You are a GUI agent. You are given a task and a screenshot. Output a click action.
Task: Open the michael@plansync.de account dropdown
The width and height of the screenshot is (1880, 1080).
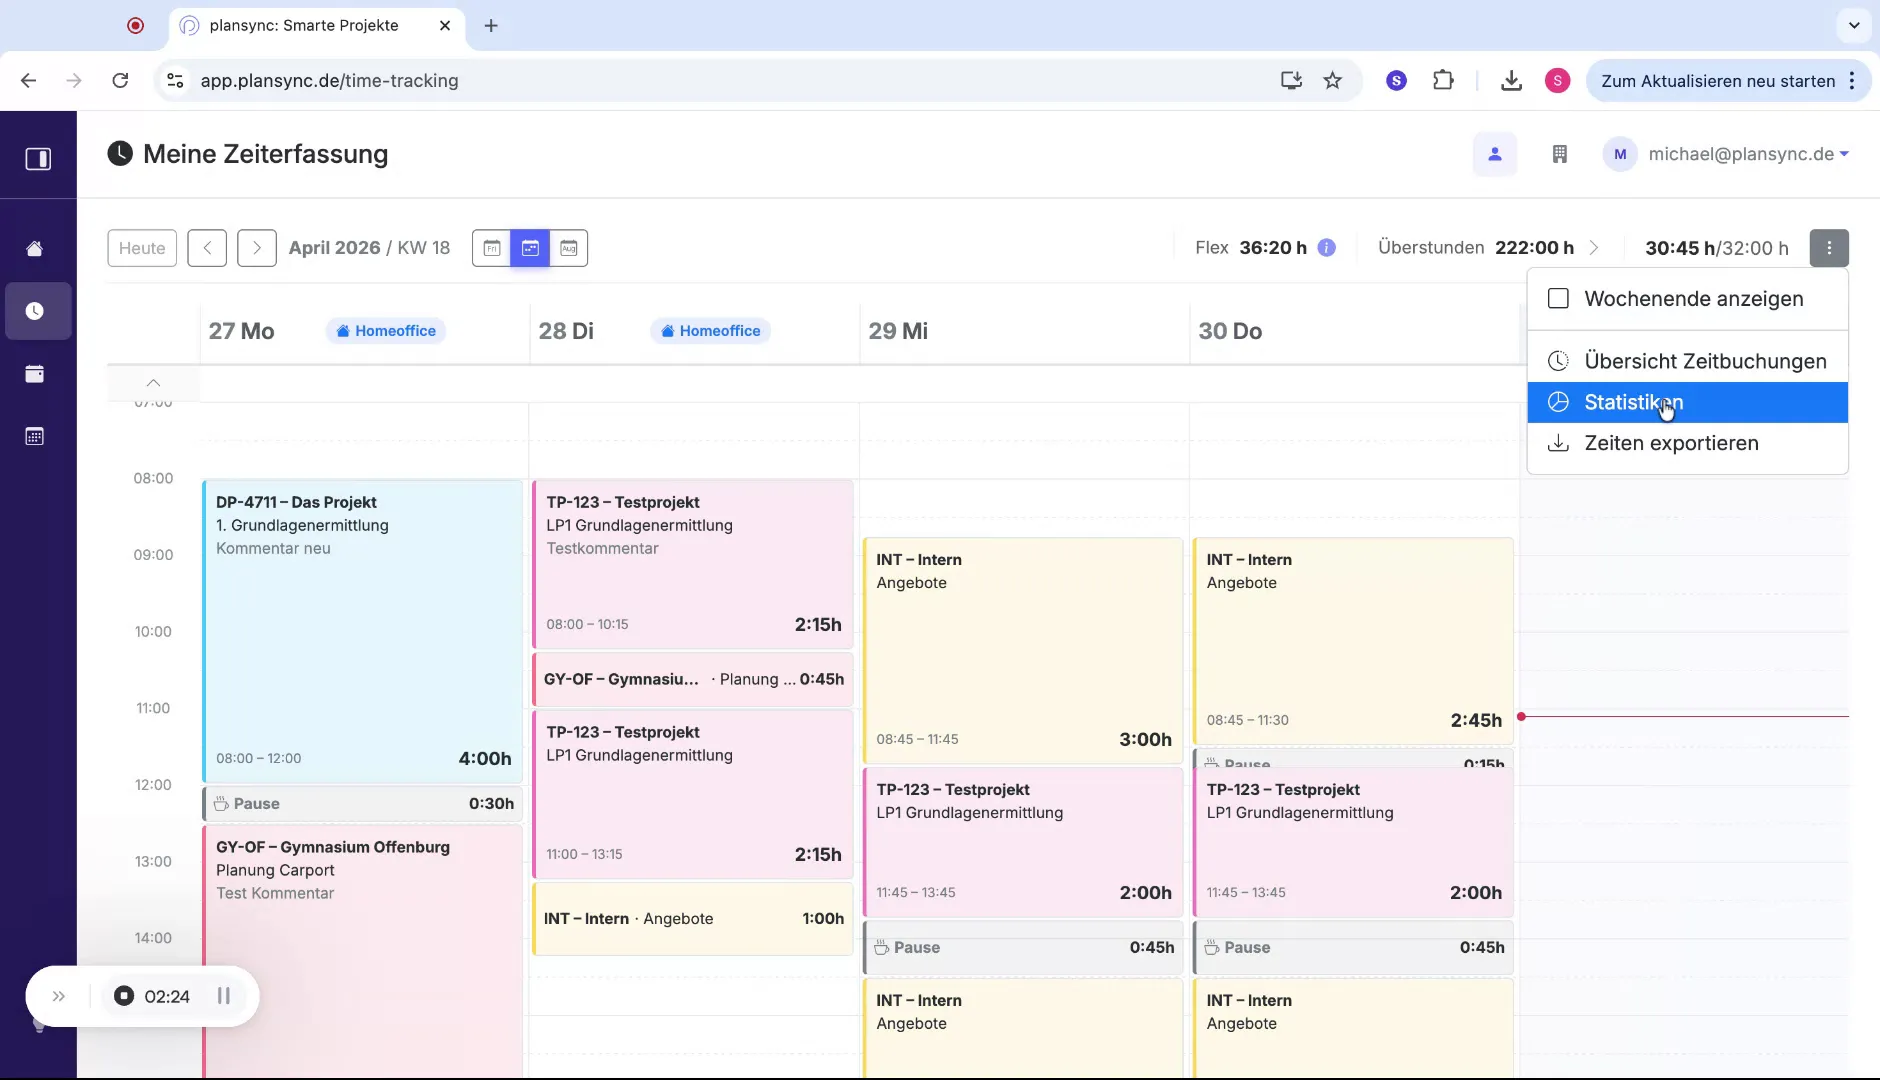[1727, 154]
